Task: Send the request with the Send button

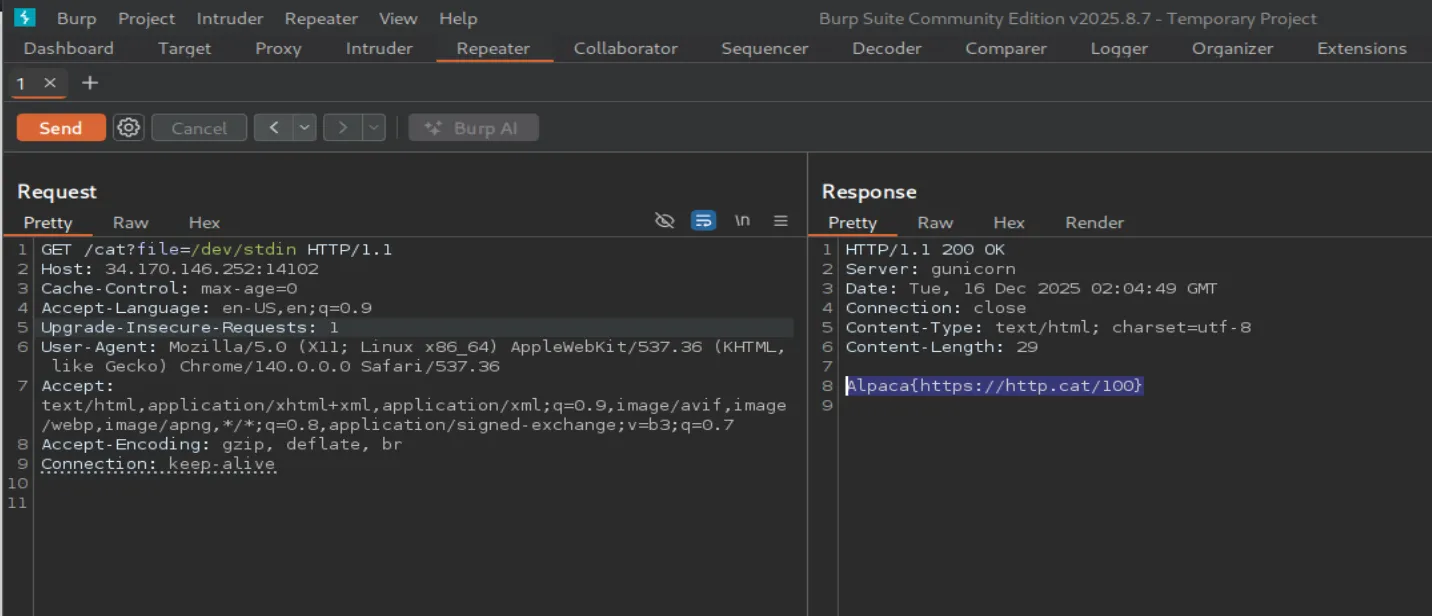Action: (61, 128)
